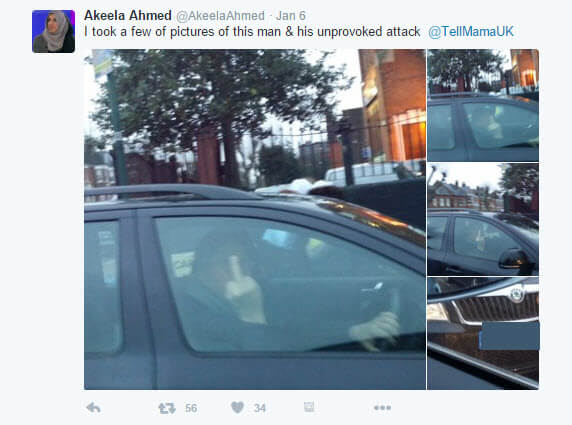The height and width of the screenshot is (425, 572).
Task: Open the top-right car window thumbnail
Action: point(483,105)
